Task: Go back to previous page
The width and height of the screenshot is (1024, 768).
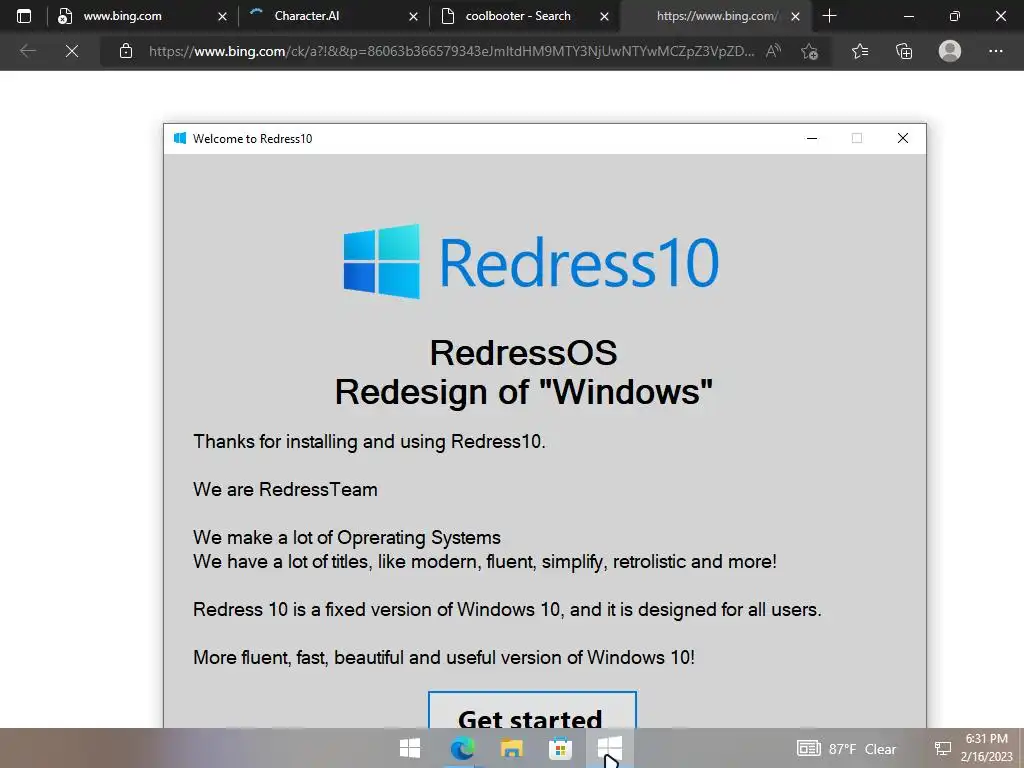Action: click(x=27, y=51)
